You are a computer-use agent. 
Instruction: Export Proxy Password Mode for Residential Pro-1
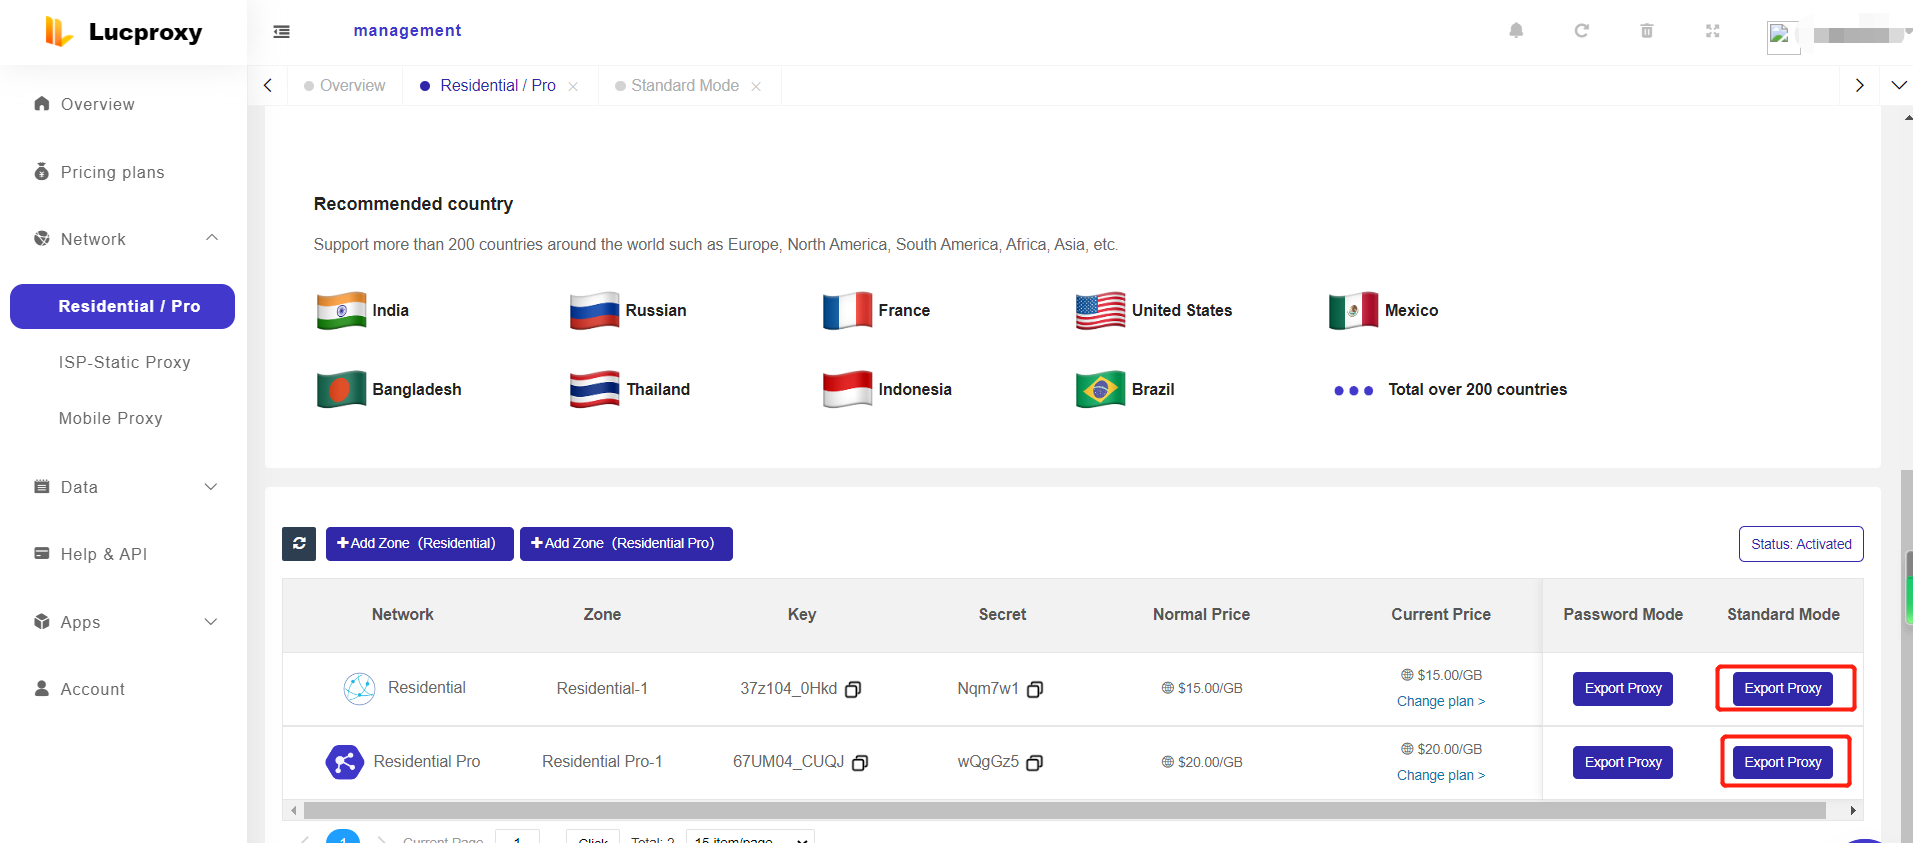(1622, 763)
